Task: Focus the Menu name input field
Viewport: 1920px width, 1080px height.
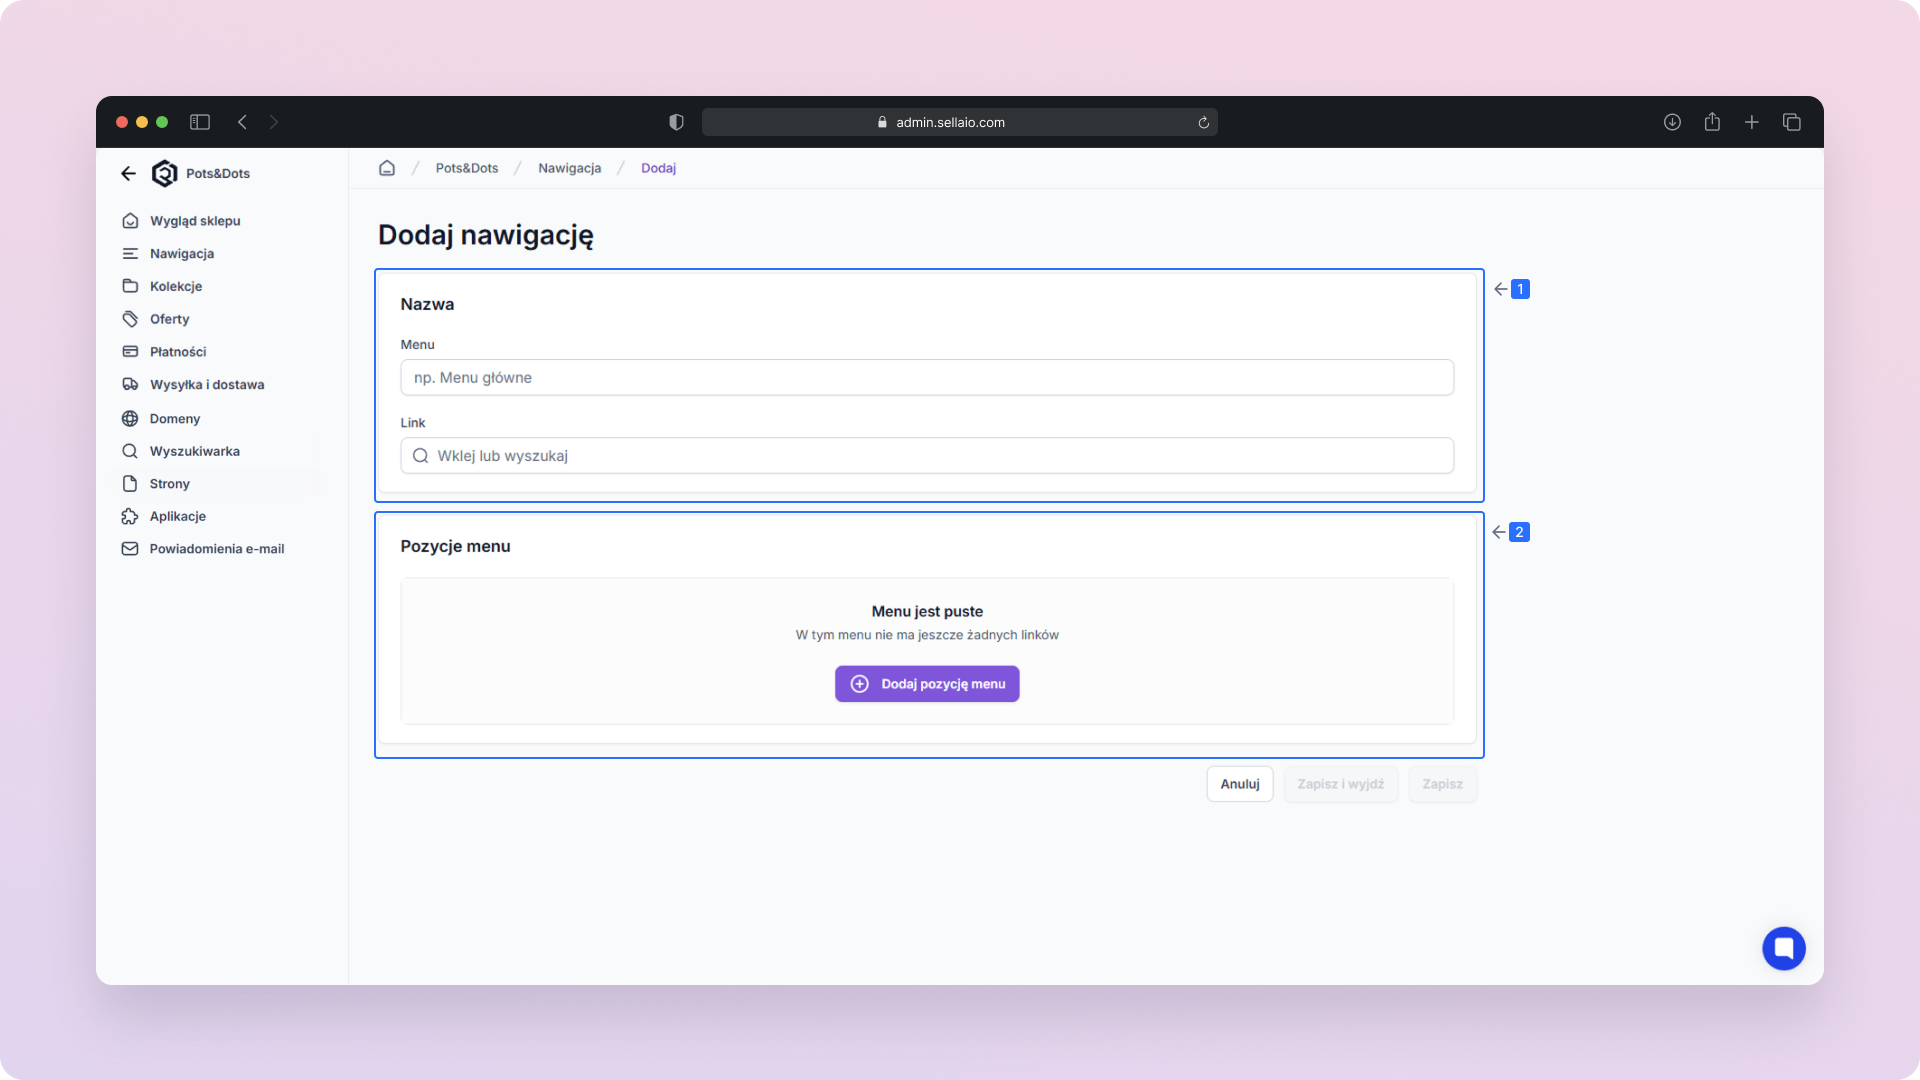Action: [927, 378]
